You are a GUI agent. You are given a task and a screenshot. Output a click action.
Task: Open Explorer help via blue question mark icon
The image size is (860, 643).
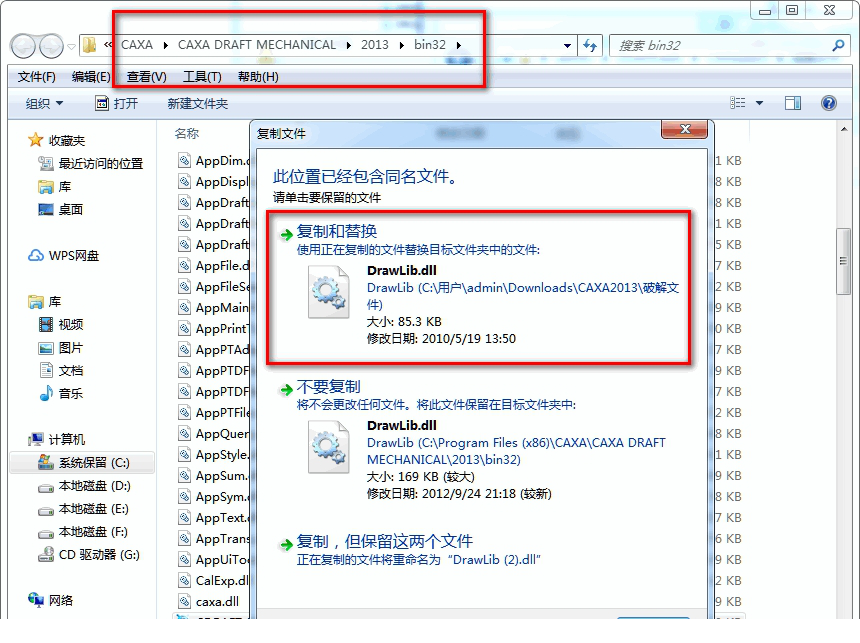point(829,103)
